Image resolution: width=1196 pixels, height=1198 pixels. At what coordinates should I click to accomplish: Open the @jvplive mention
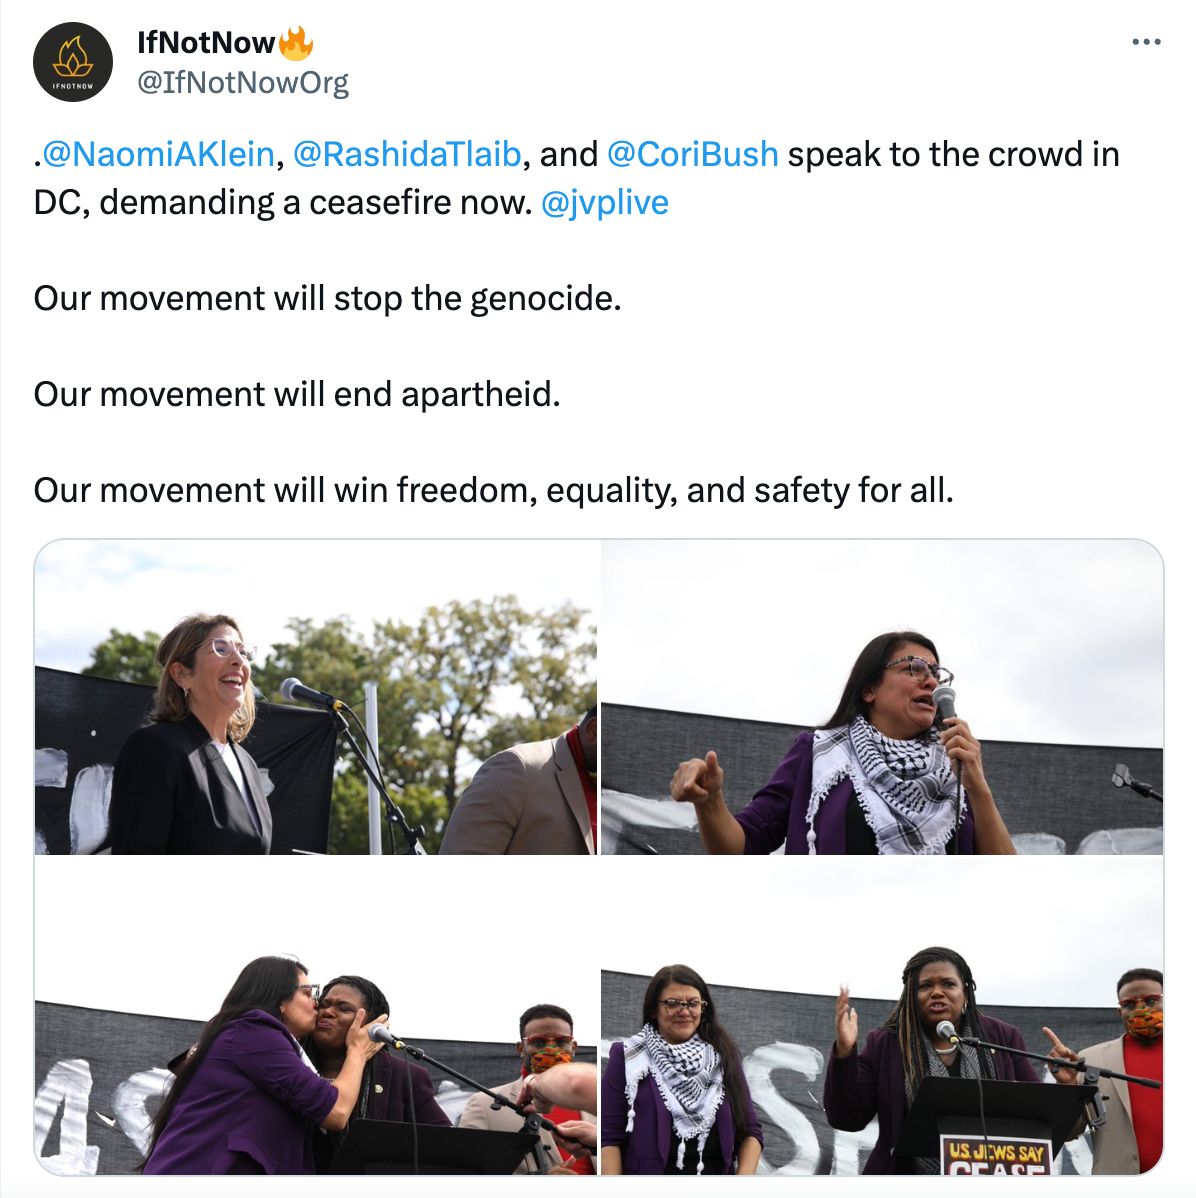coord(604,202)
